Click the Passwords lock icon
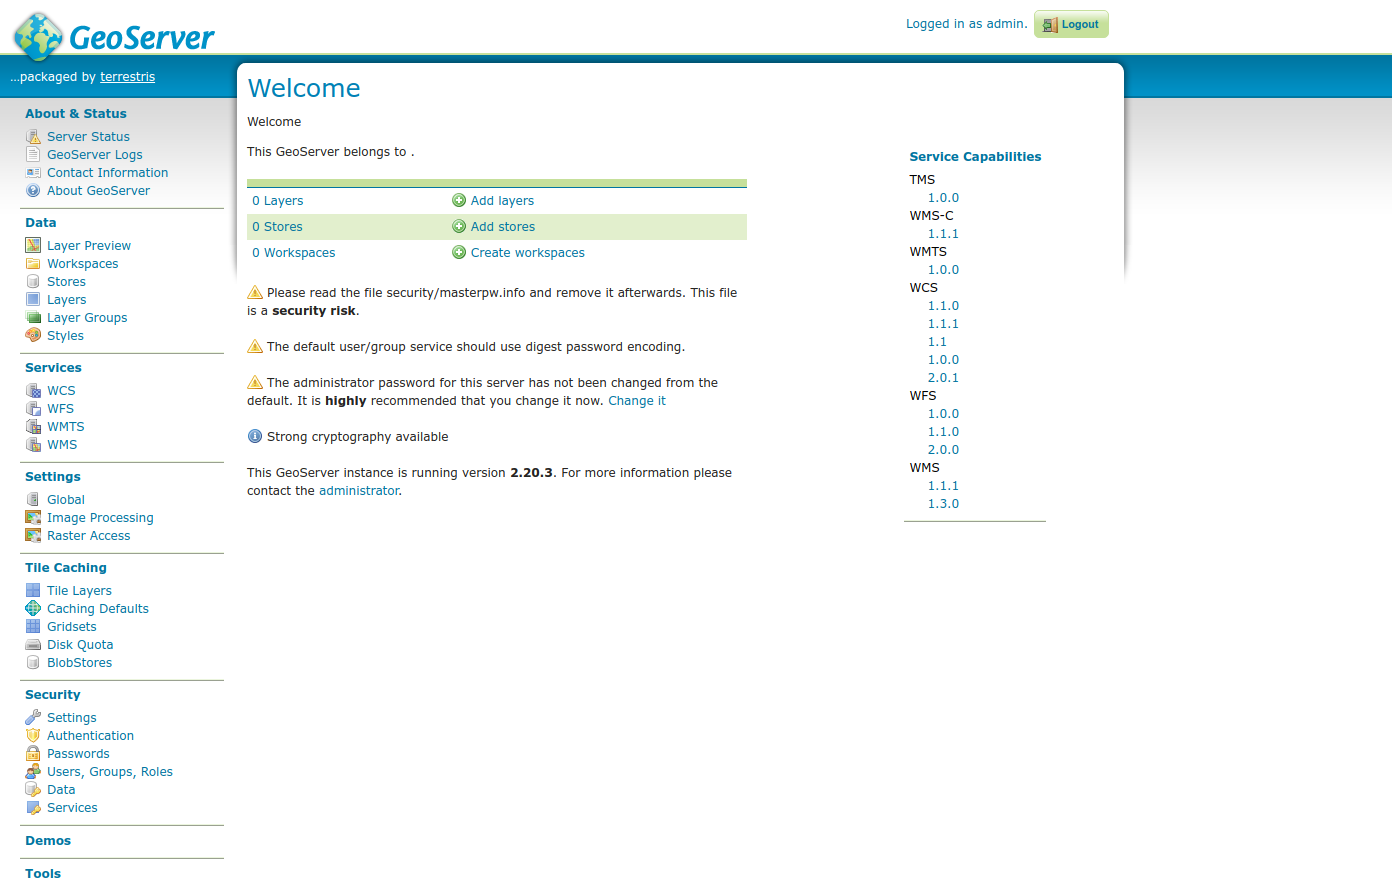This screenshot has height=882, width=1392. click(33, 754)
